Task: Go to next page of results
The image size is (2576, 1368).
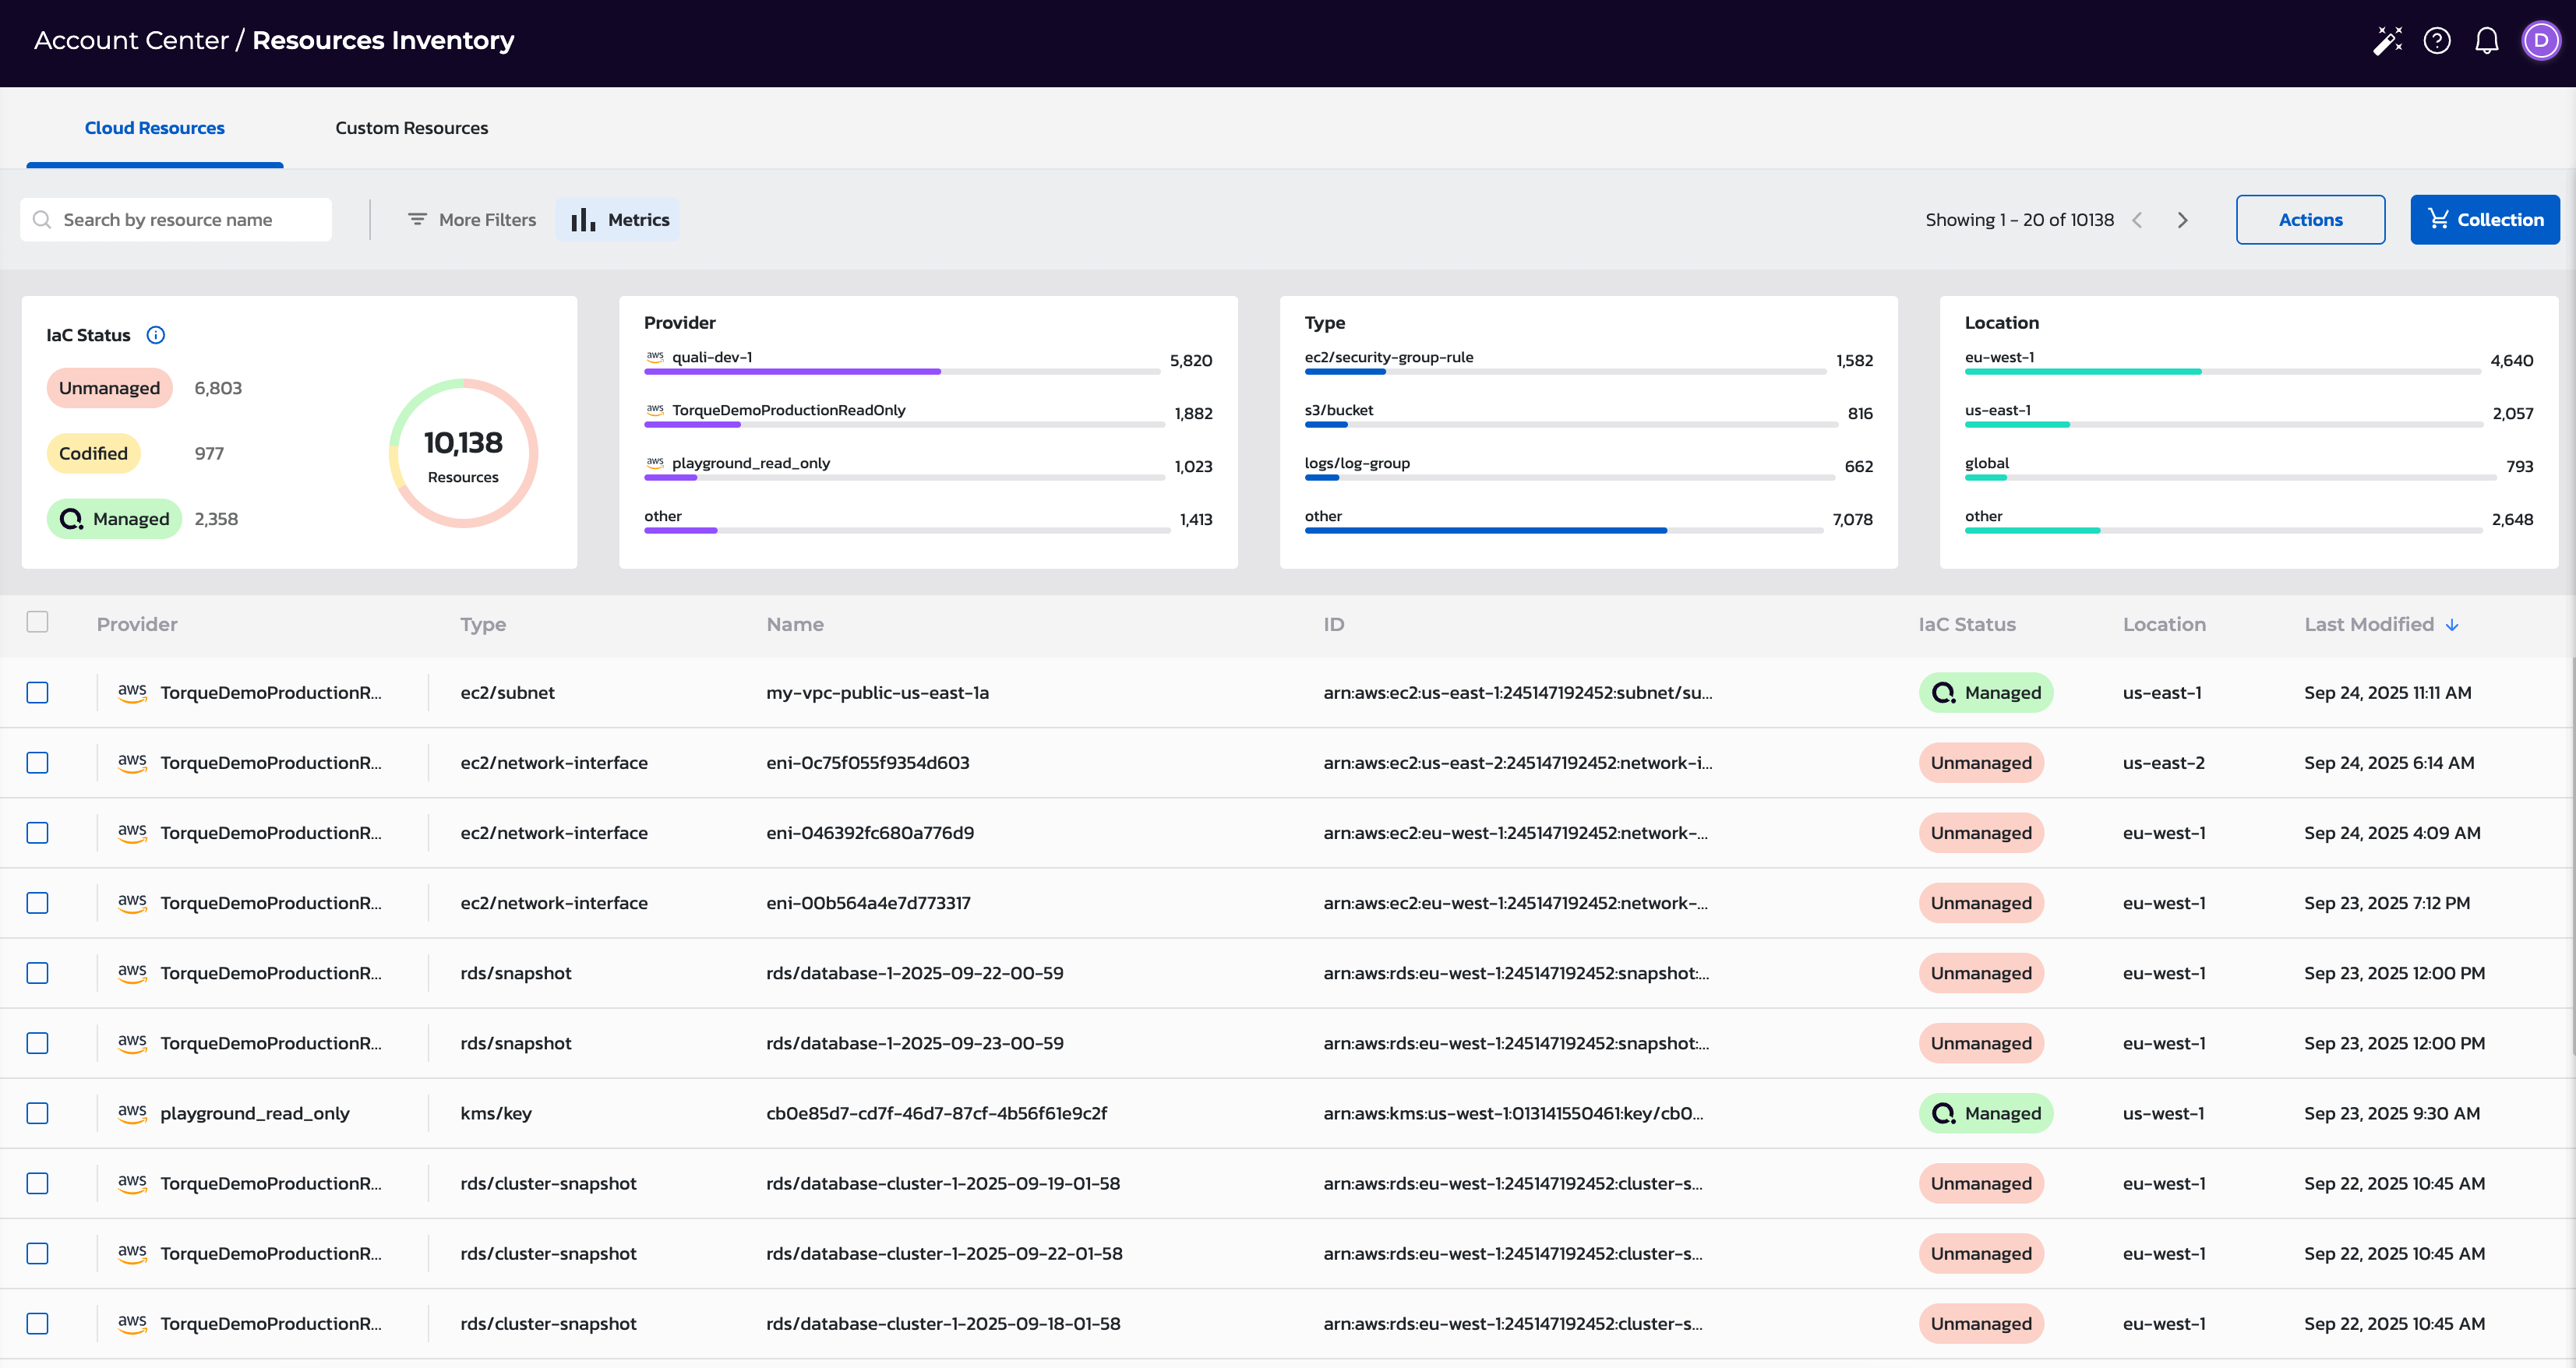Action: tap(2182, 220)
